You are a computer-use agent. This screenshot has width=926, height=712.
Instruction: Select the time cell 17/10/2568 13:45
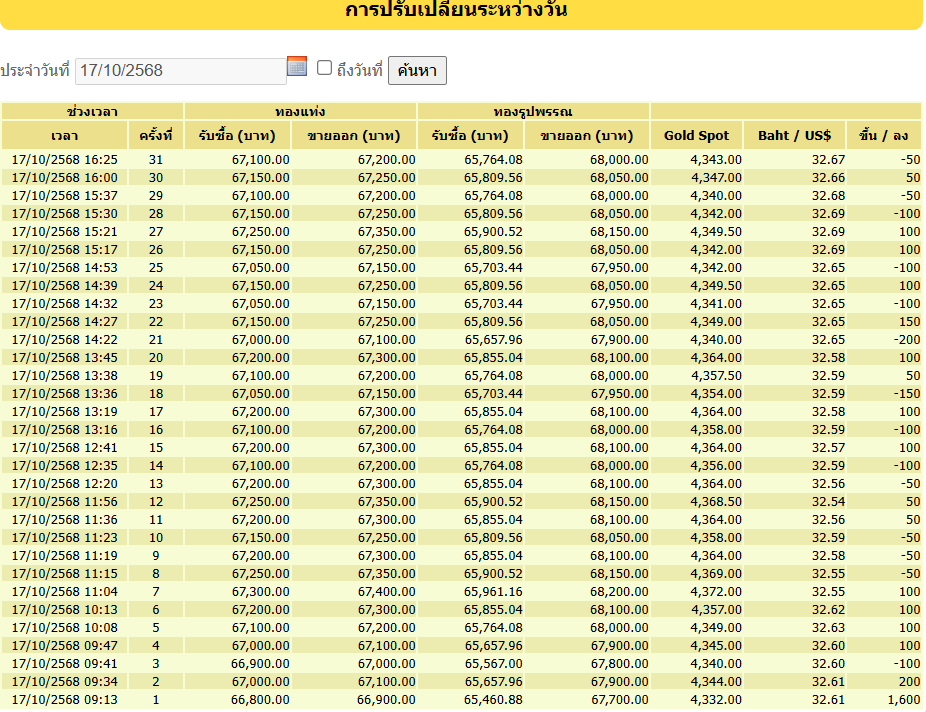(x=64, y=358)
